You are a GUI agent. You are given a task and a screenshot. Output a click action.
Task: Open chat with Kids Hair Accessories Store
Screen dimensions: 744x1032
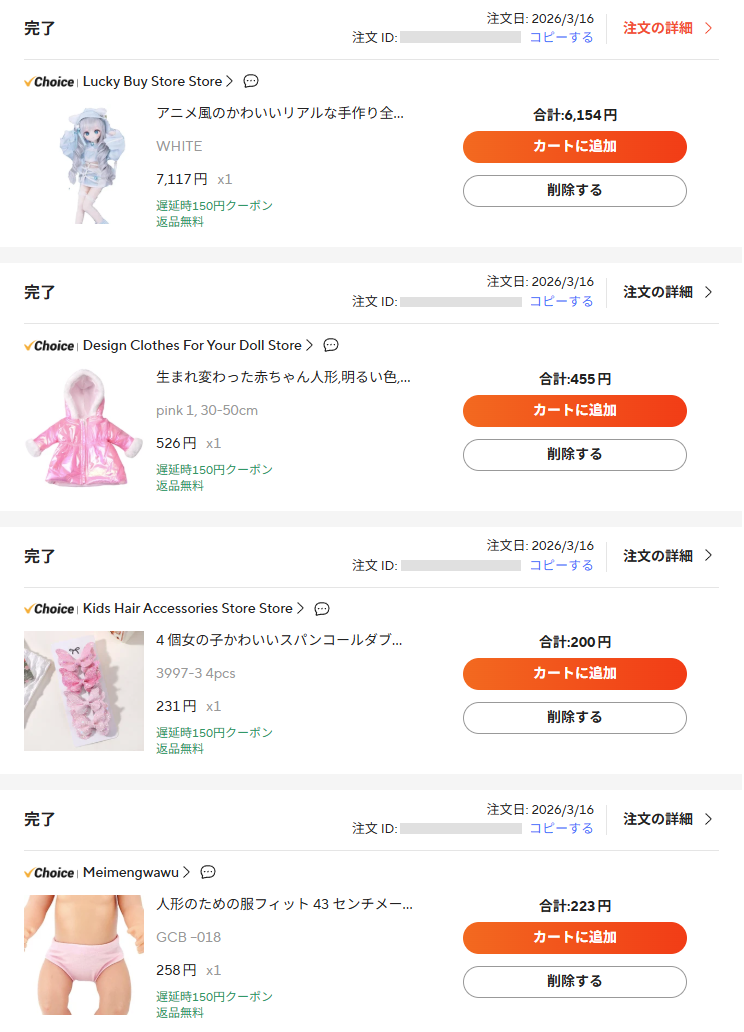(x=322, y=608)
